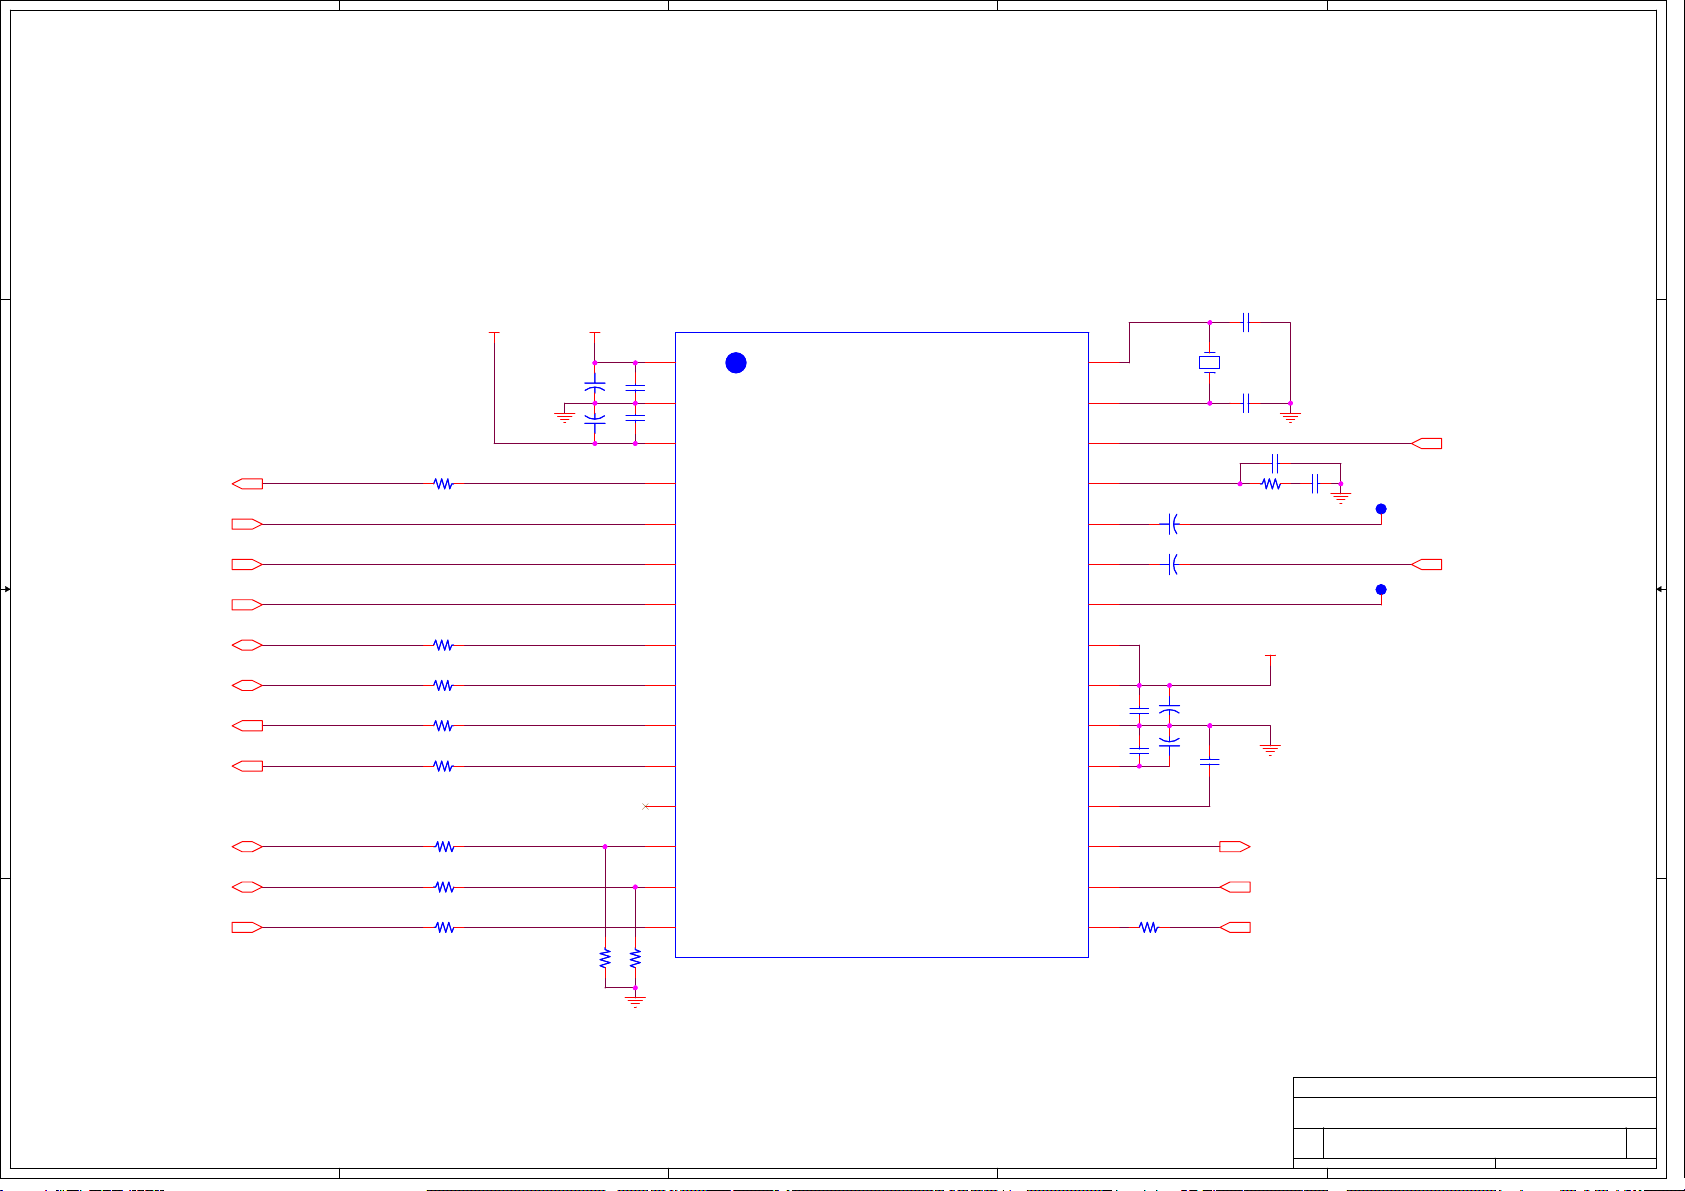Click the blue pin-1 dot inside the IC
Screen dimensions: 1685x1191
(x=736, y=363)
